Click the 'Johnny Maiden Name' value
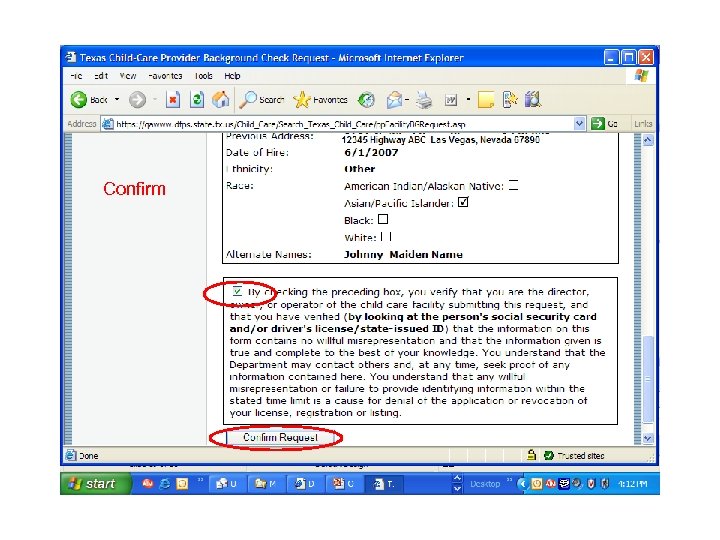720x540 pixels. (x=403, y=254)
